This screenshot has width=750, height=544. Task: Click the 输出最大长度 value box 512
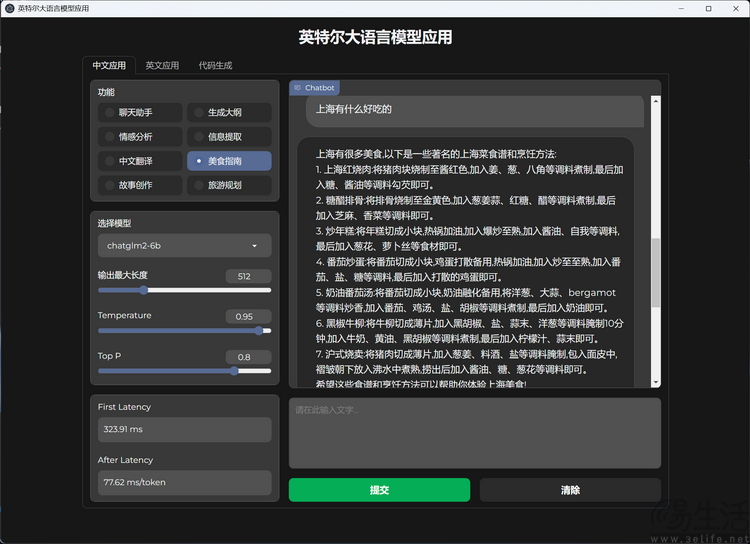[248, 276]
